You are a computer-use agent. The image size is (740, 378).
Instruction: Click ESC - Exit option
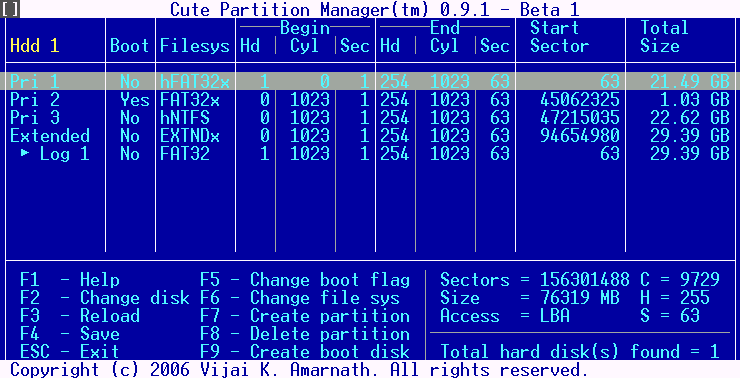pos(69,352)
